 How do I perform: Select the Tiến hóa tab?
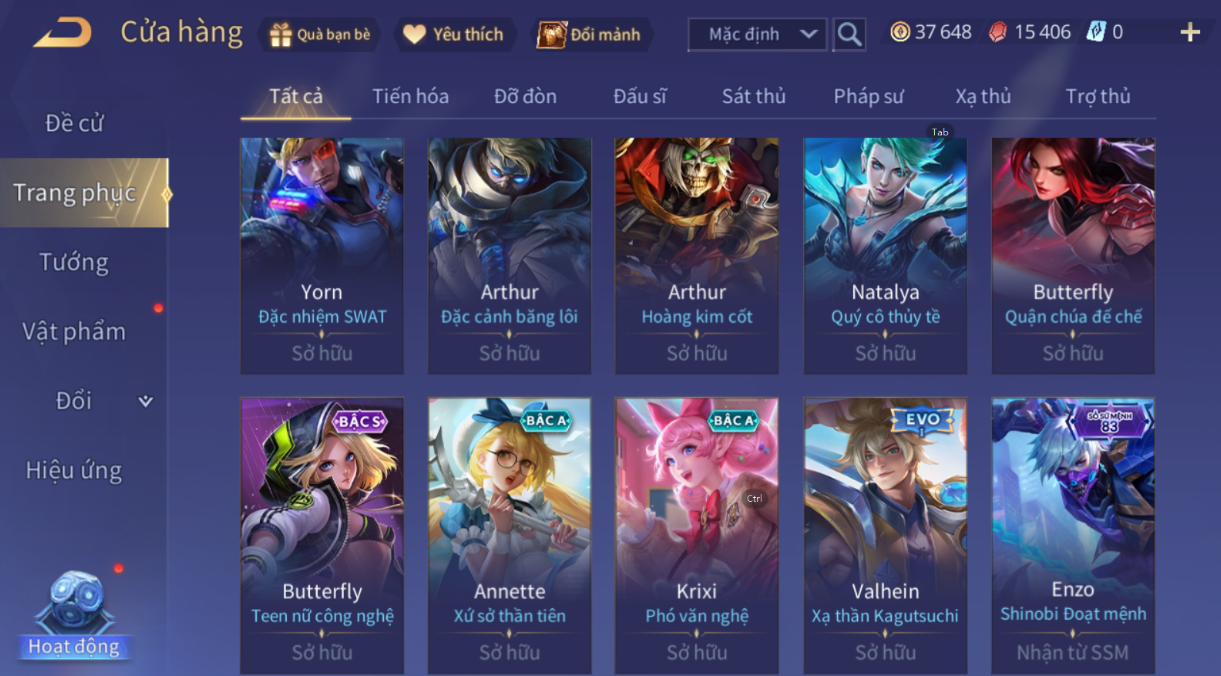point(410,96)
